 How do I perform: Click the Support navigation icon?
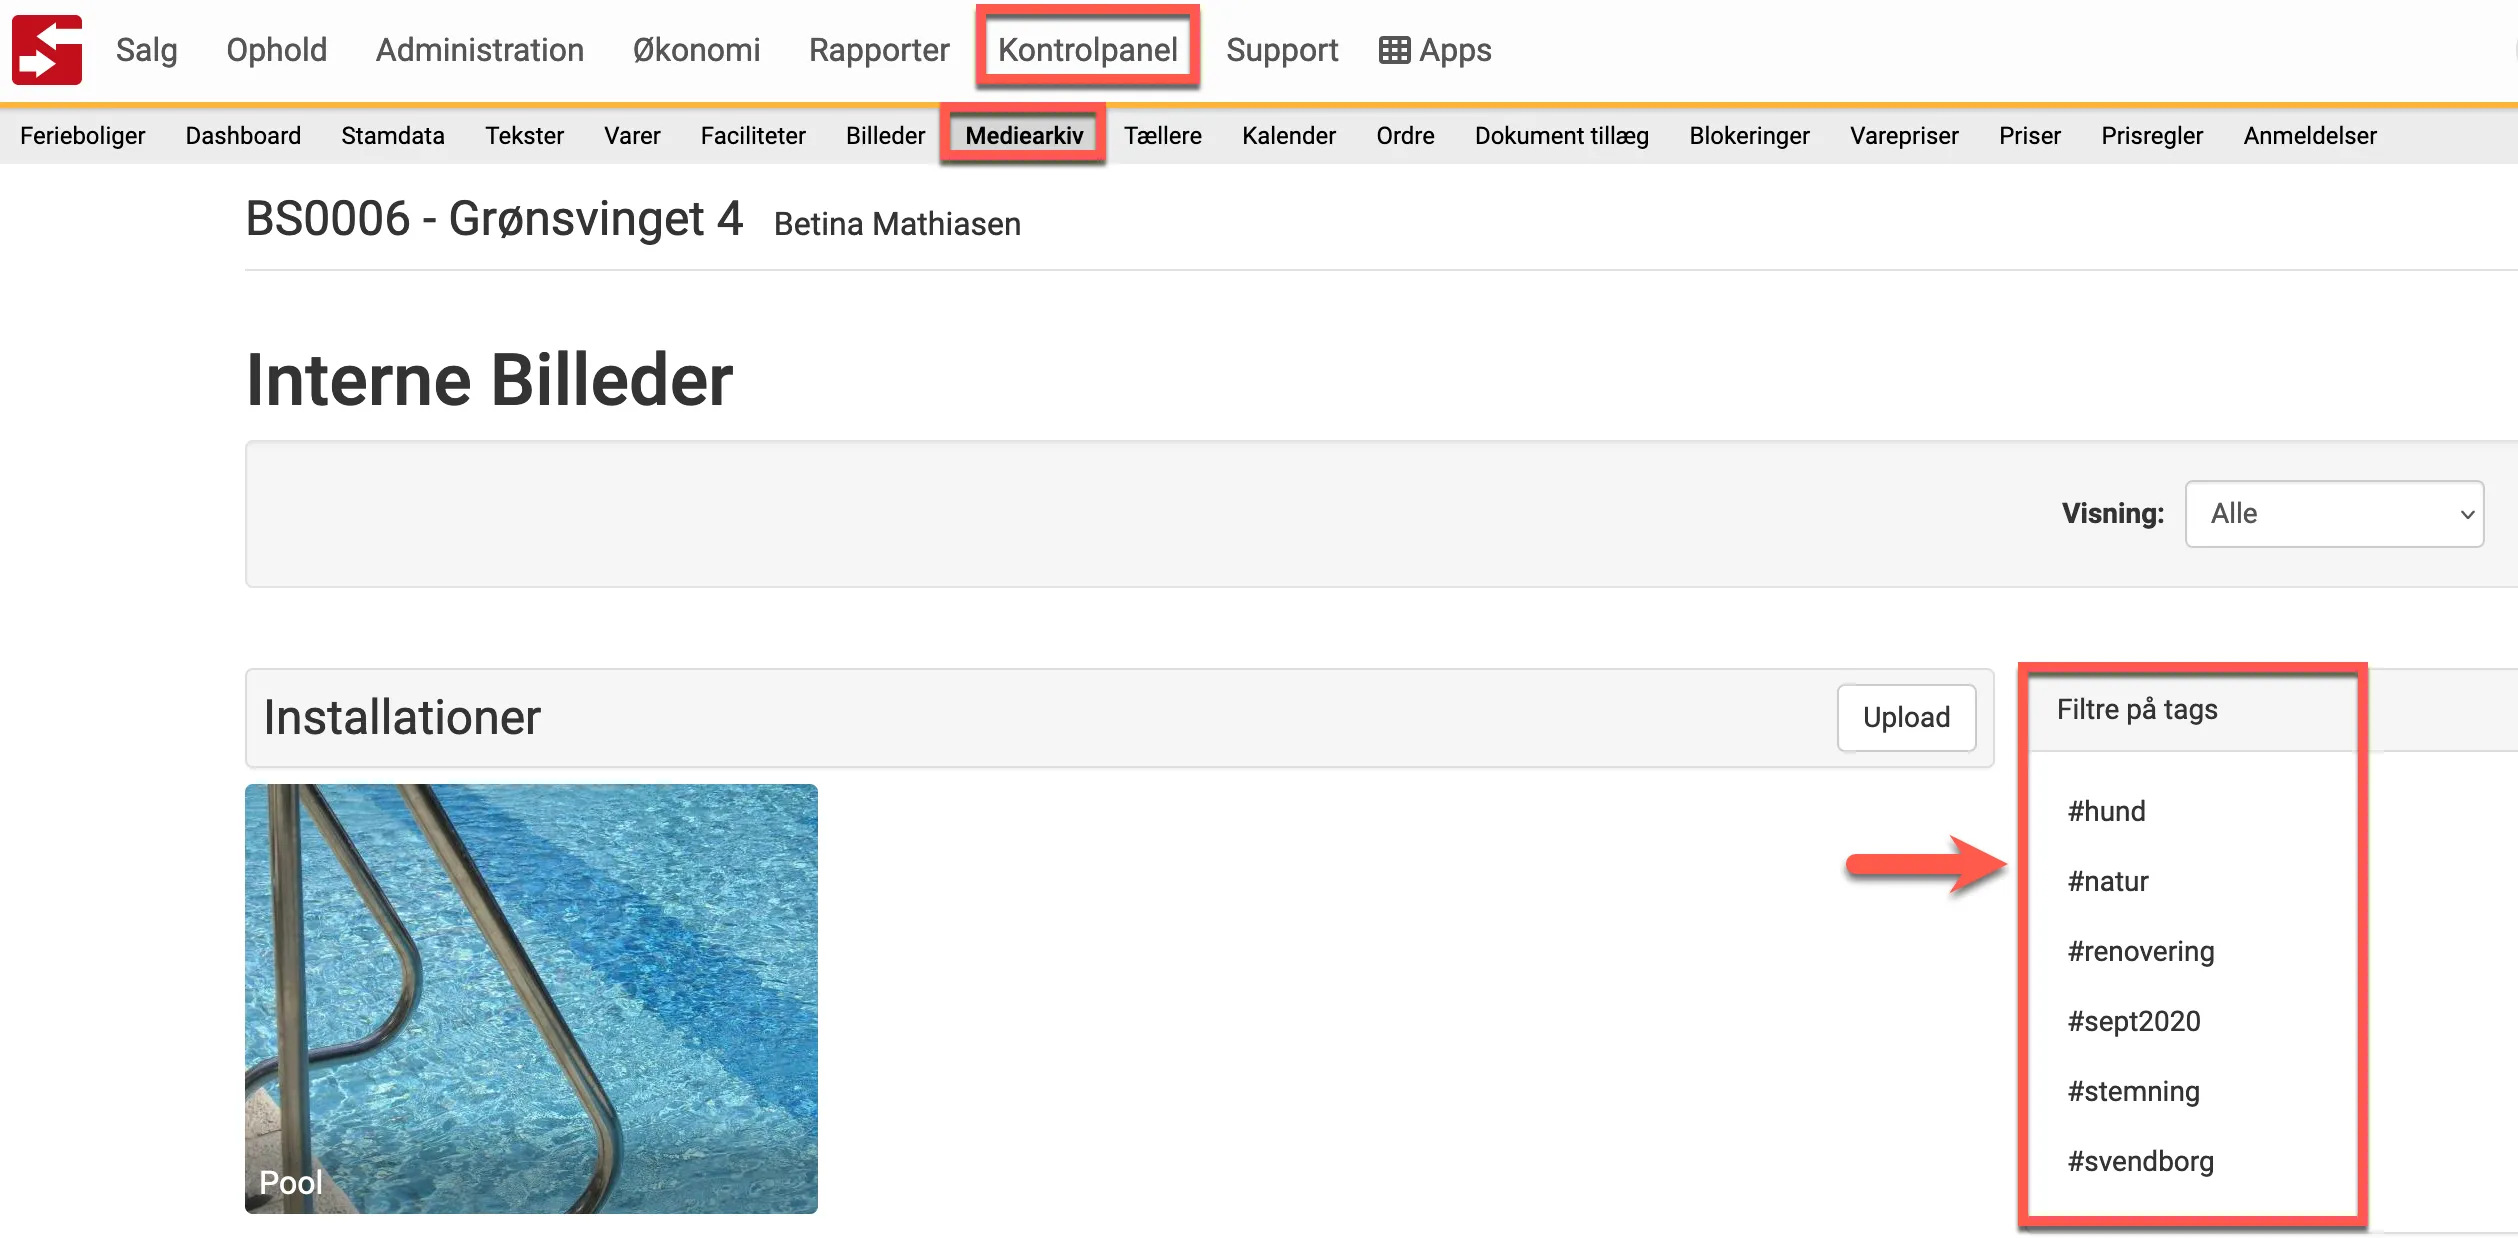tap(1285, 50)
